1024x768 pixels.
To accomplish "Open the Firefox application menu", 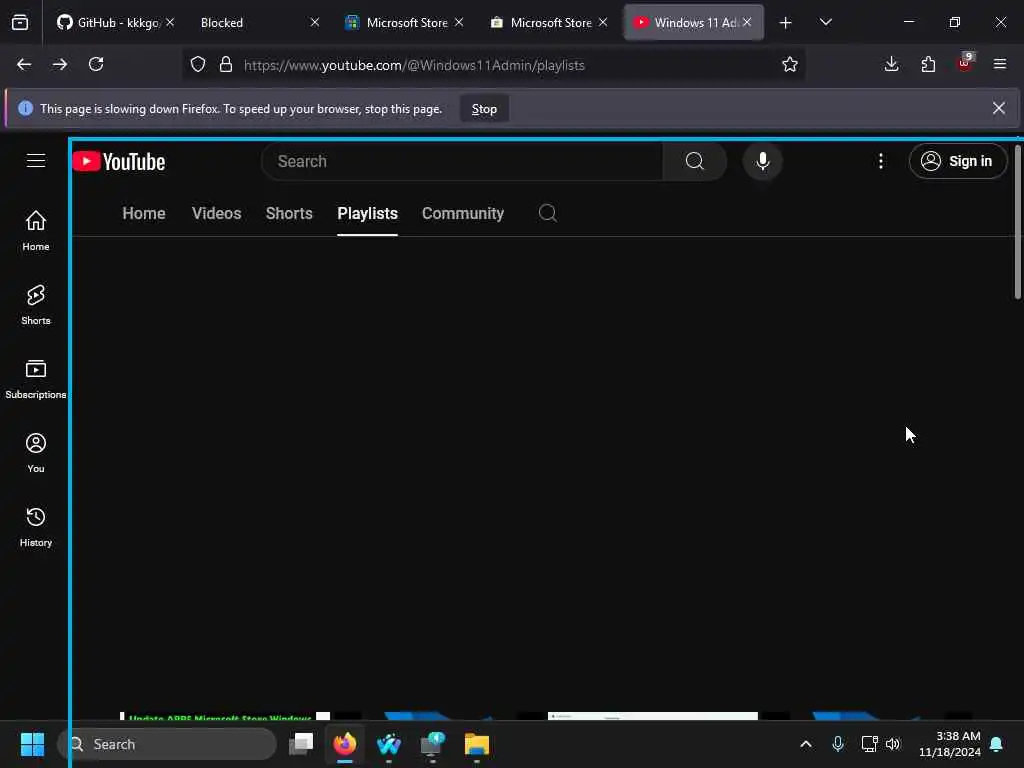I will pyautogui.click(x=1000, y=64).
